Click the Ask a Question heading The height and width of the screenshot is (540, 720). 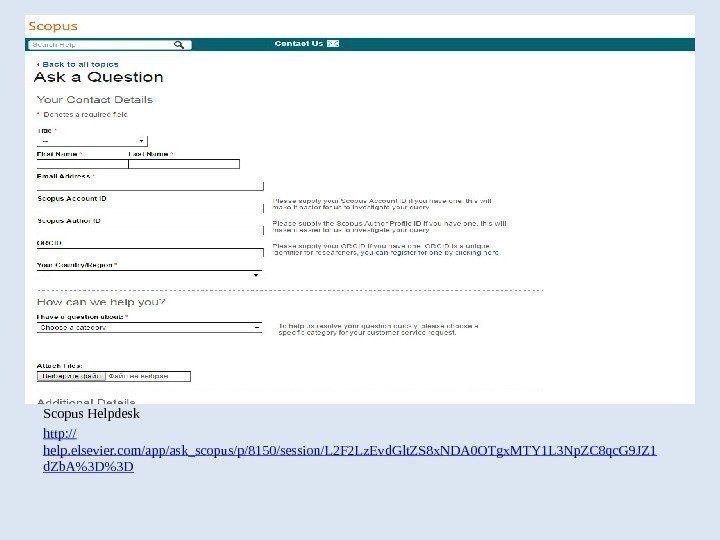pyautogui.click(x=98, y=77)
